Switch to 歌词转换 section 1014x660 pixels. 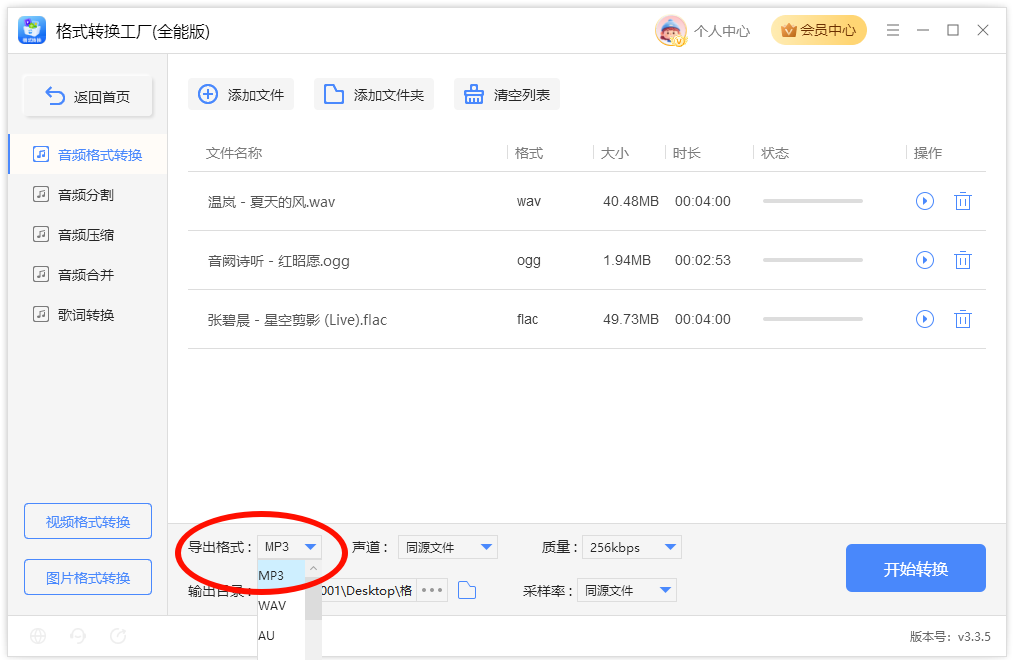(87, 315)
